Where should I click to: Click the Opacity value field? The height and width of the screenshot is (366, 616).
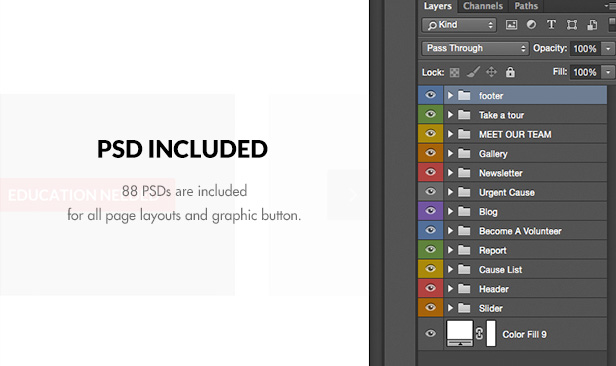coord(585,49)
